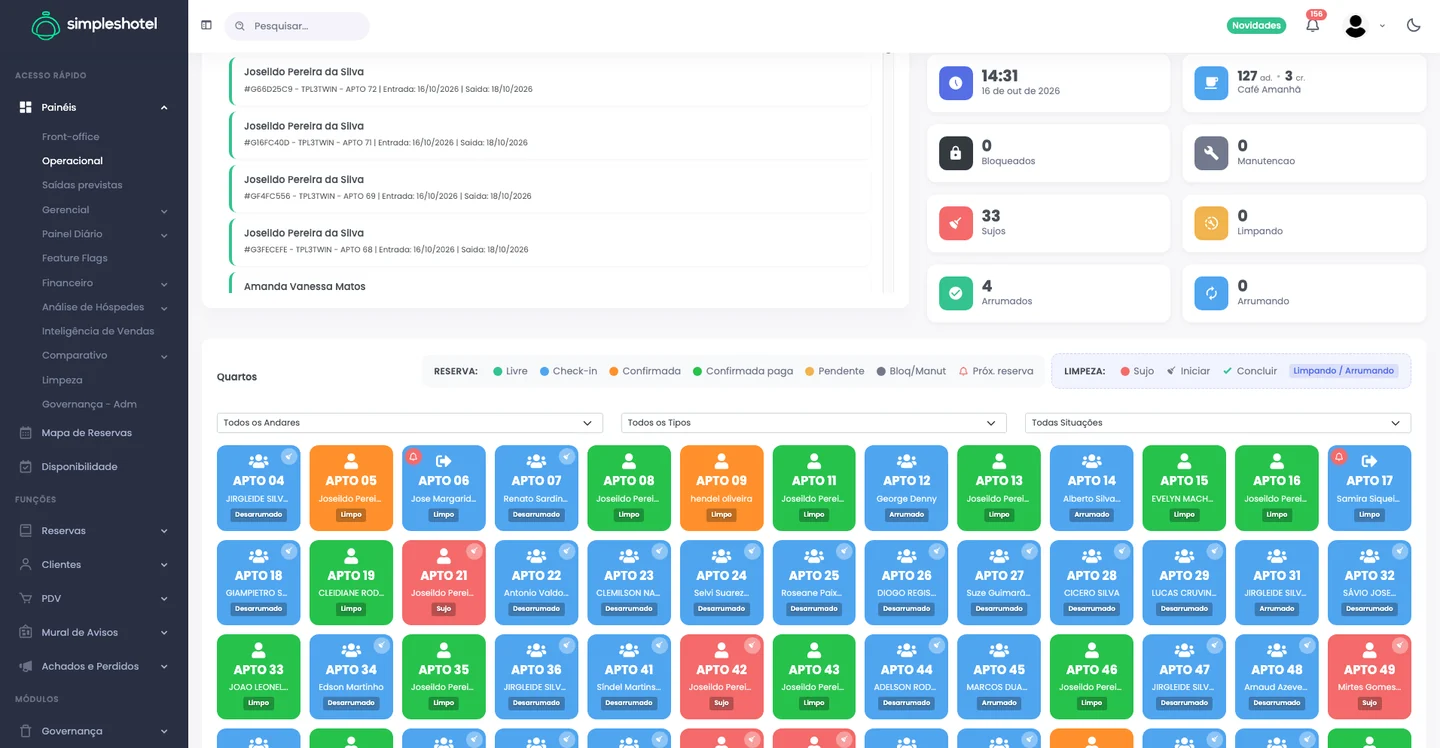
Task: Open Governança - Adm in the sidebar
Action: [89, 404]
